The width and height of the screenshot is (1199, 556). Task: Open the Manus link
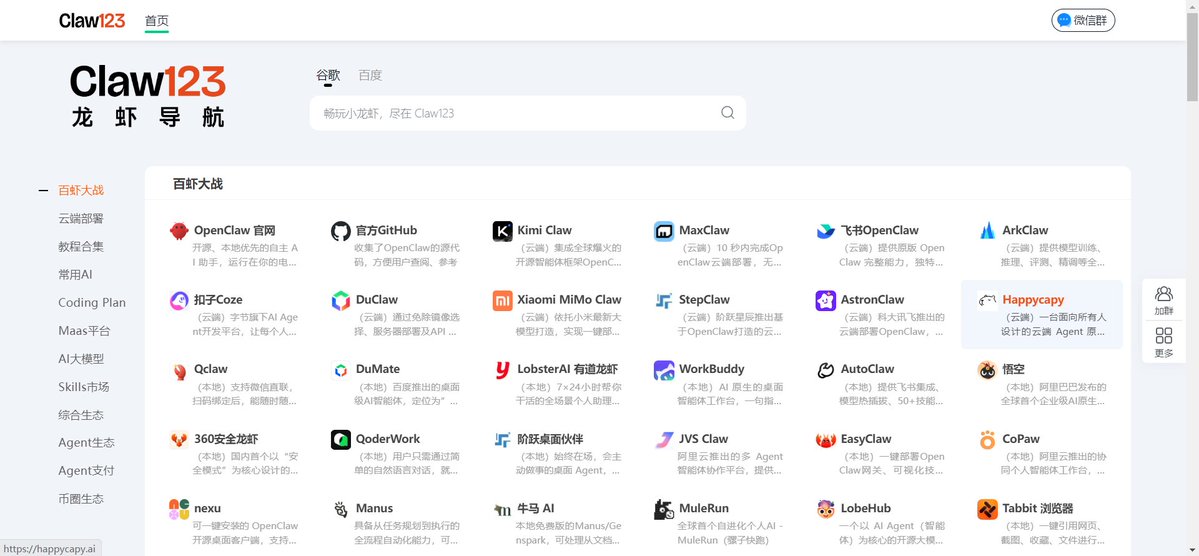374,508
